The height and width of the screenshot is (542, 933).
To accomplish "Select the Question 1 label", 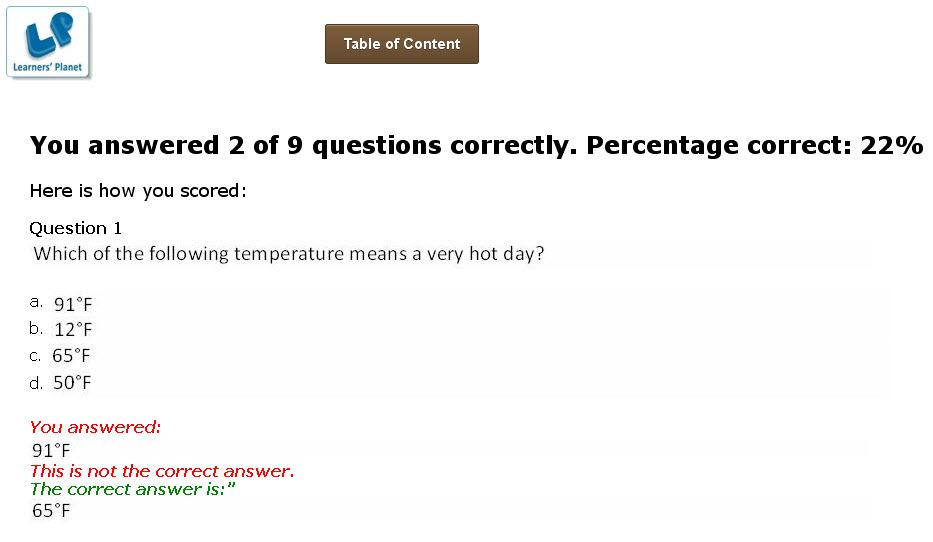I will point(76,228).
